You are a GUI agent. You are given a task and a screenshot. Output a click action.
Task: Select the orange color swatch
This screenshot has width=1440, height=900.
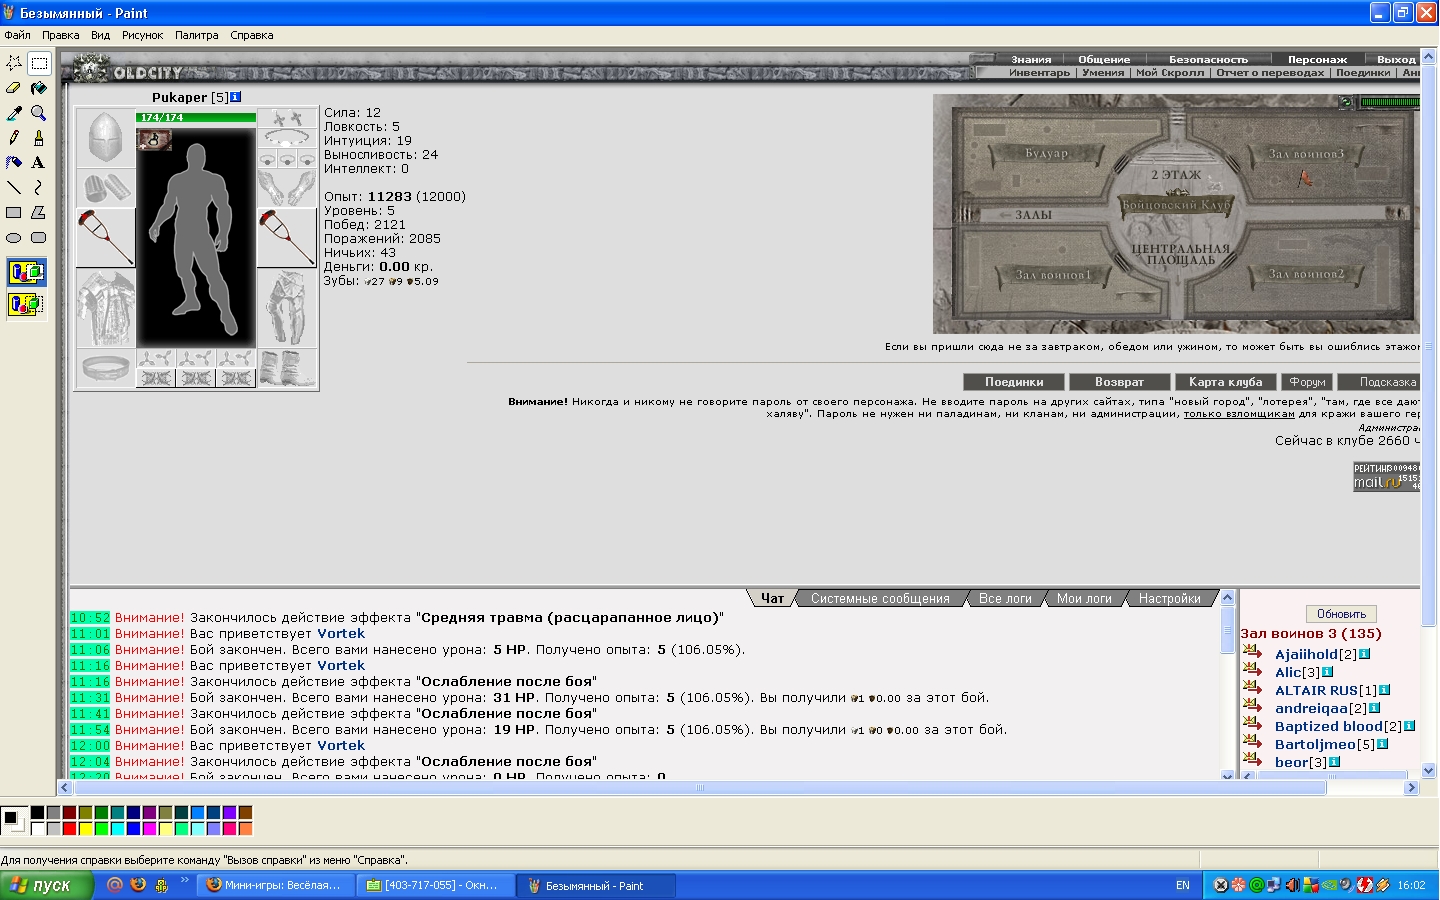click(245, 828)
